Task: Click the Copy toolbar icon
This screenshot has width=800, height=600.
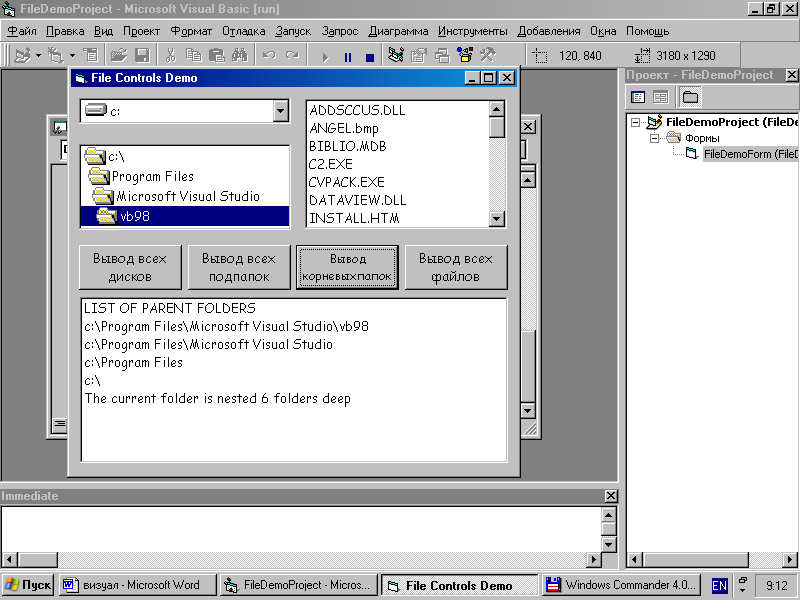Action: coord(193,55)
